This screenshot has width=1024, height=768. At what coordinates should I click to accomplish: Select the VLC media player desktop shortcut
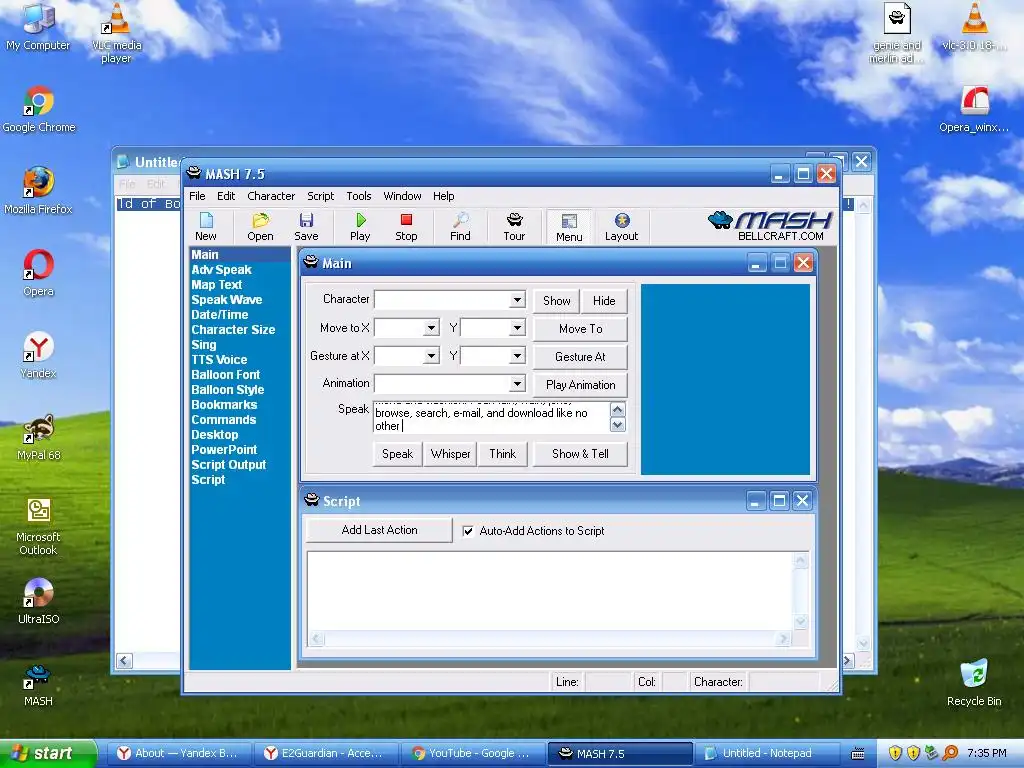click(x=116, y=33)
